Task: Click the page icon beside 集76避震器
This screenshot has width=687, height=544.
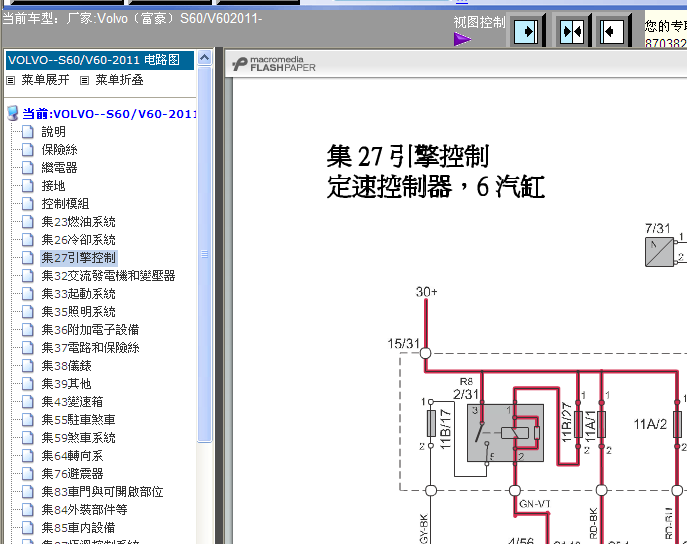Action: pos(28,473)
